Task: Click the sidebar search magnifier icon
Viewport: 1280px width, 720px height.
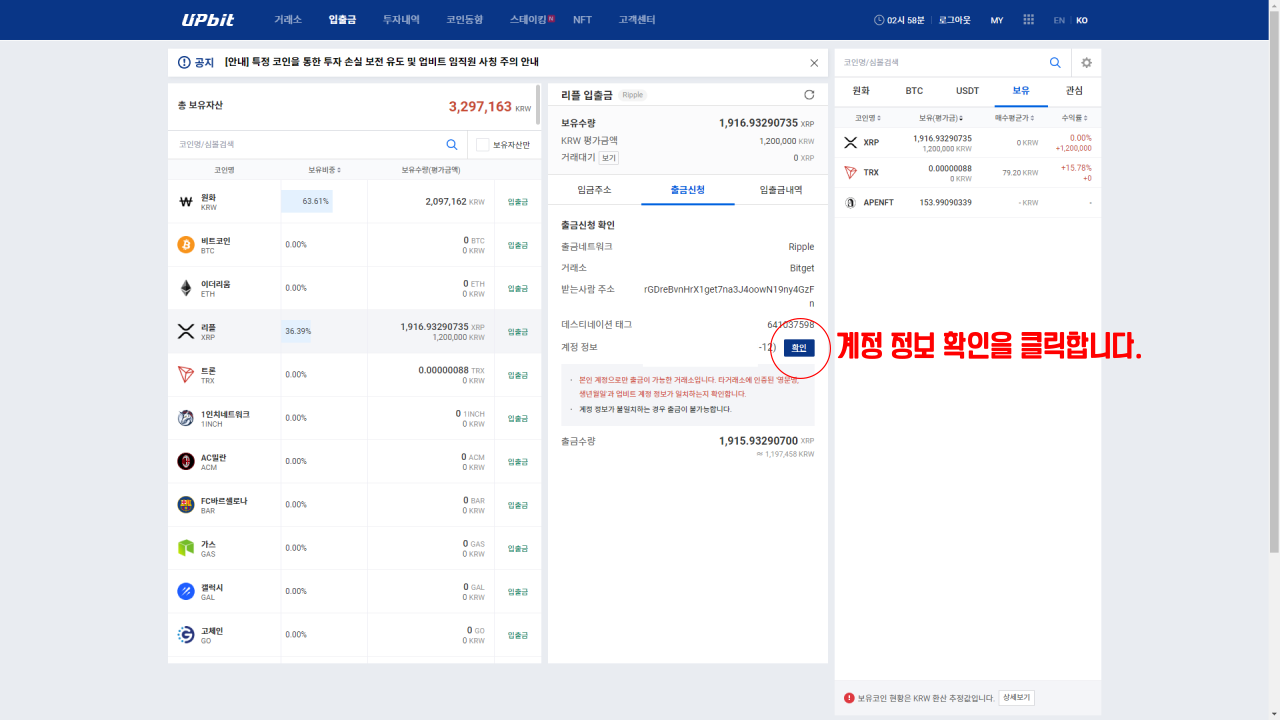Action: click(x=1055, y=62)
